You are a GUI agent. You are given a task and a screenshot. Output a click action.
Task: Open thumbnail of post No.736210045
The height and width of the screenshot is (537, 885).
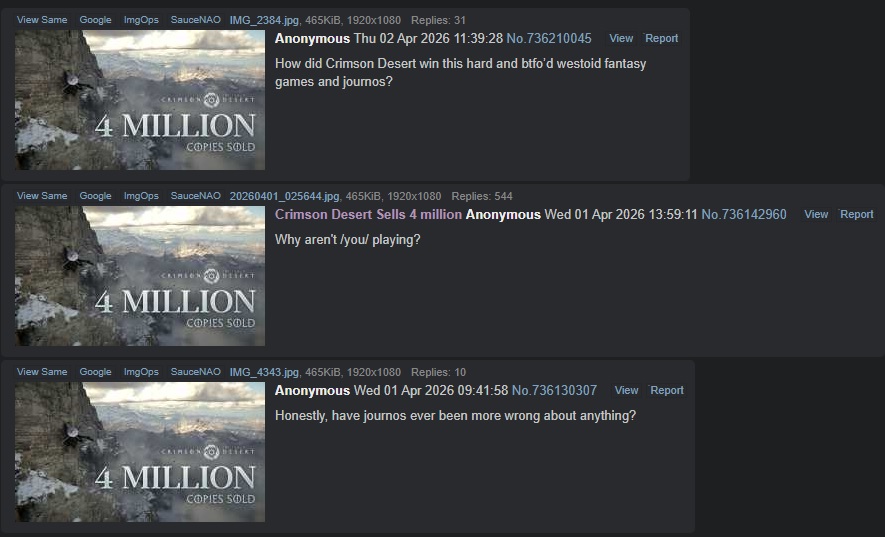tap(140, 100)
